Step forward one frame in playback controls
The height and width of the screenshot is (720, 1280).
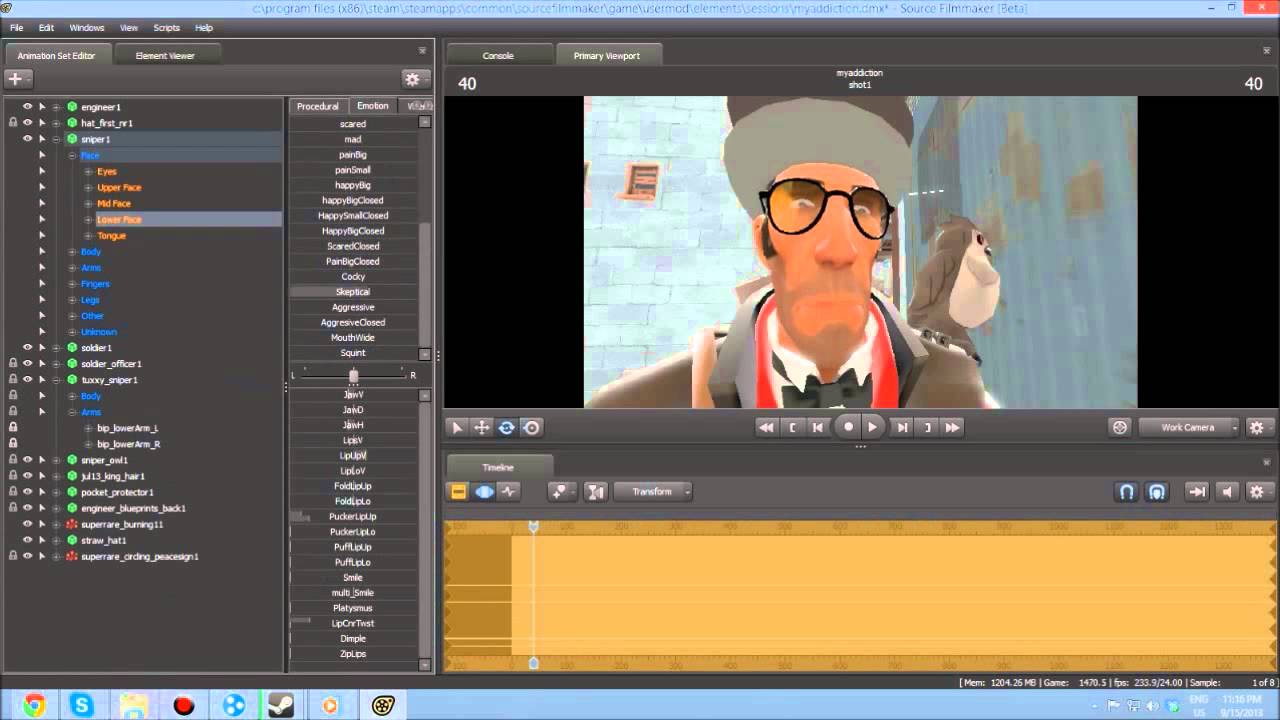click(902, 427)
